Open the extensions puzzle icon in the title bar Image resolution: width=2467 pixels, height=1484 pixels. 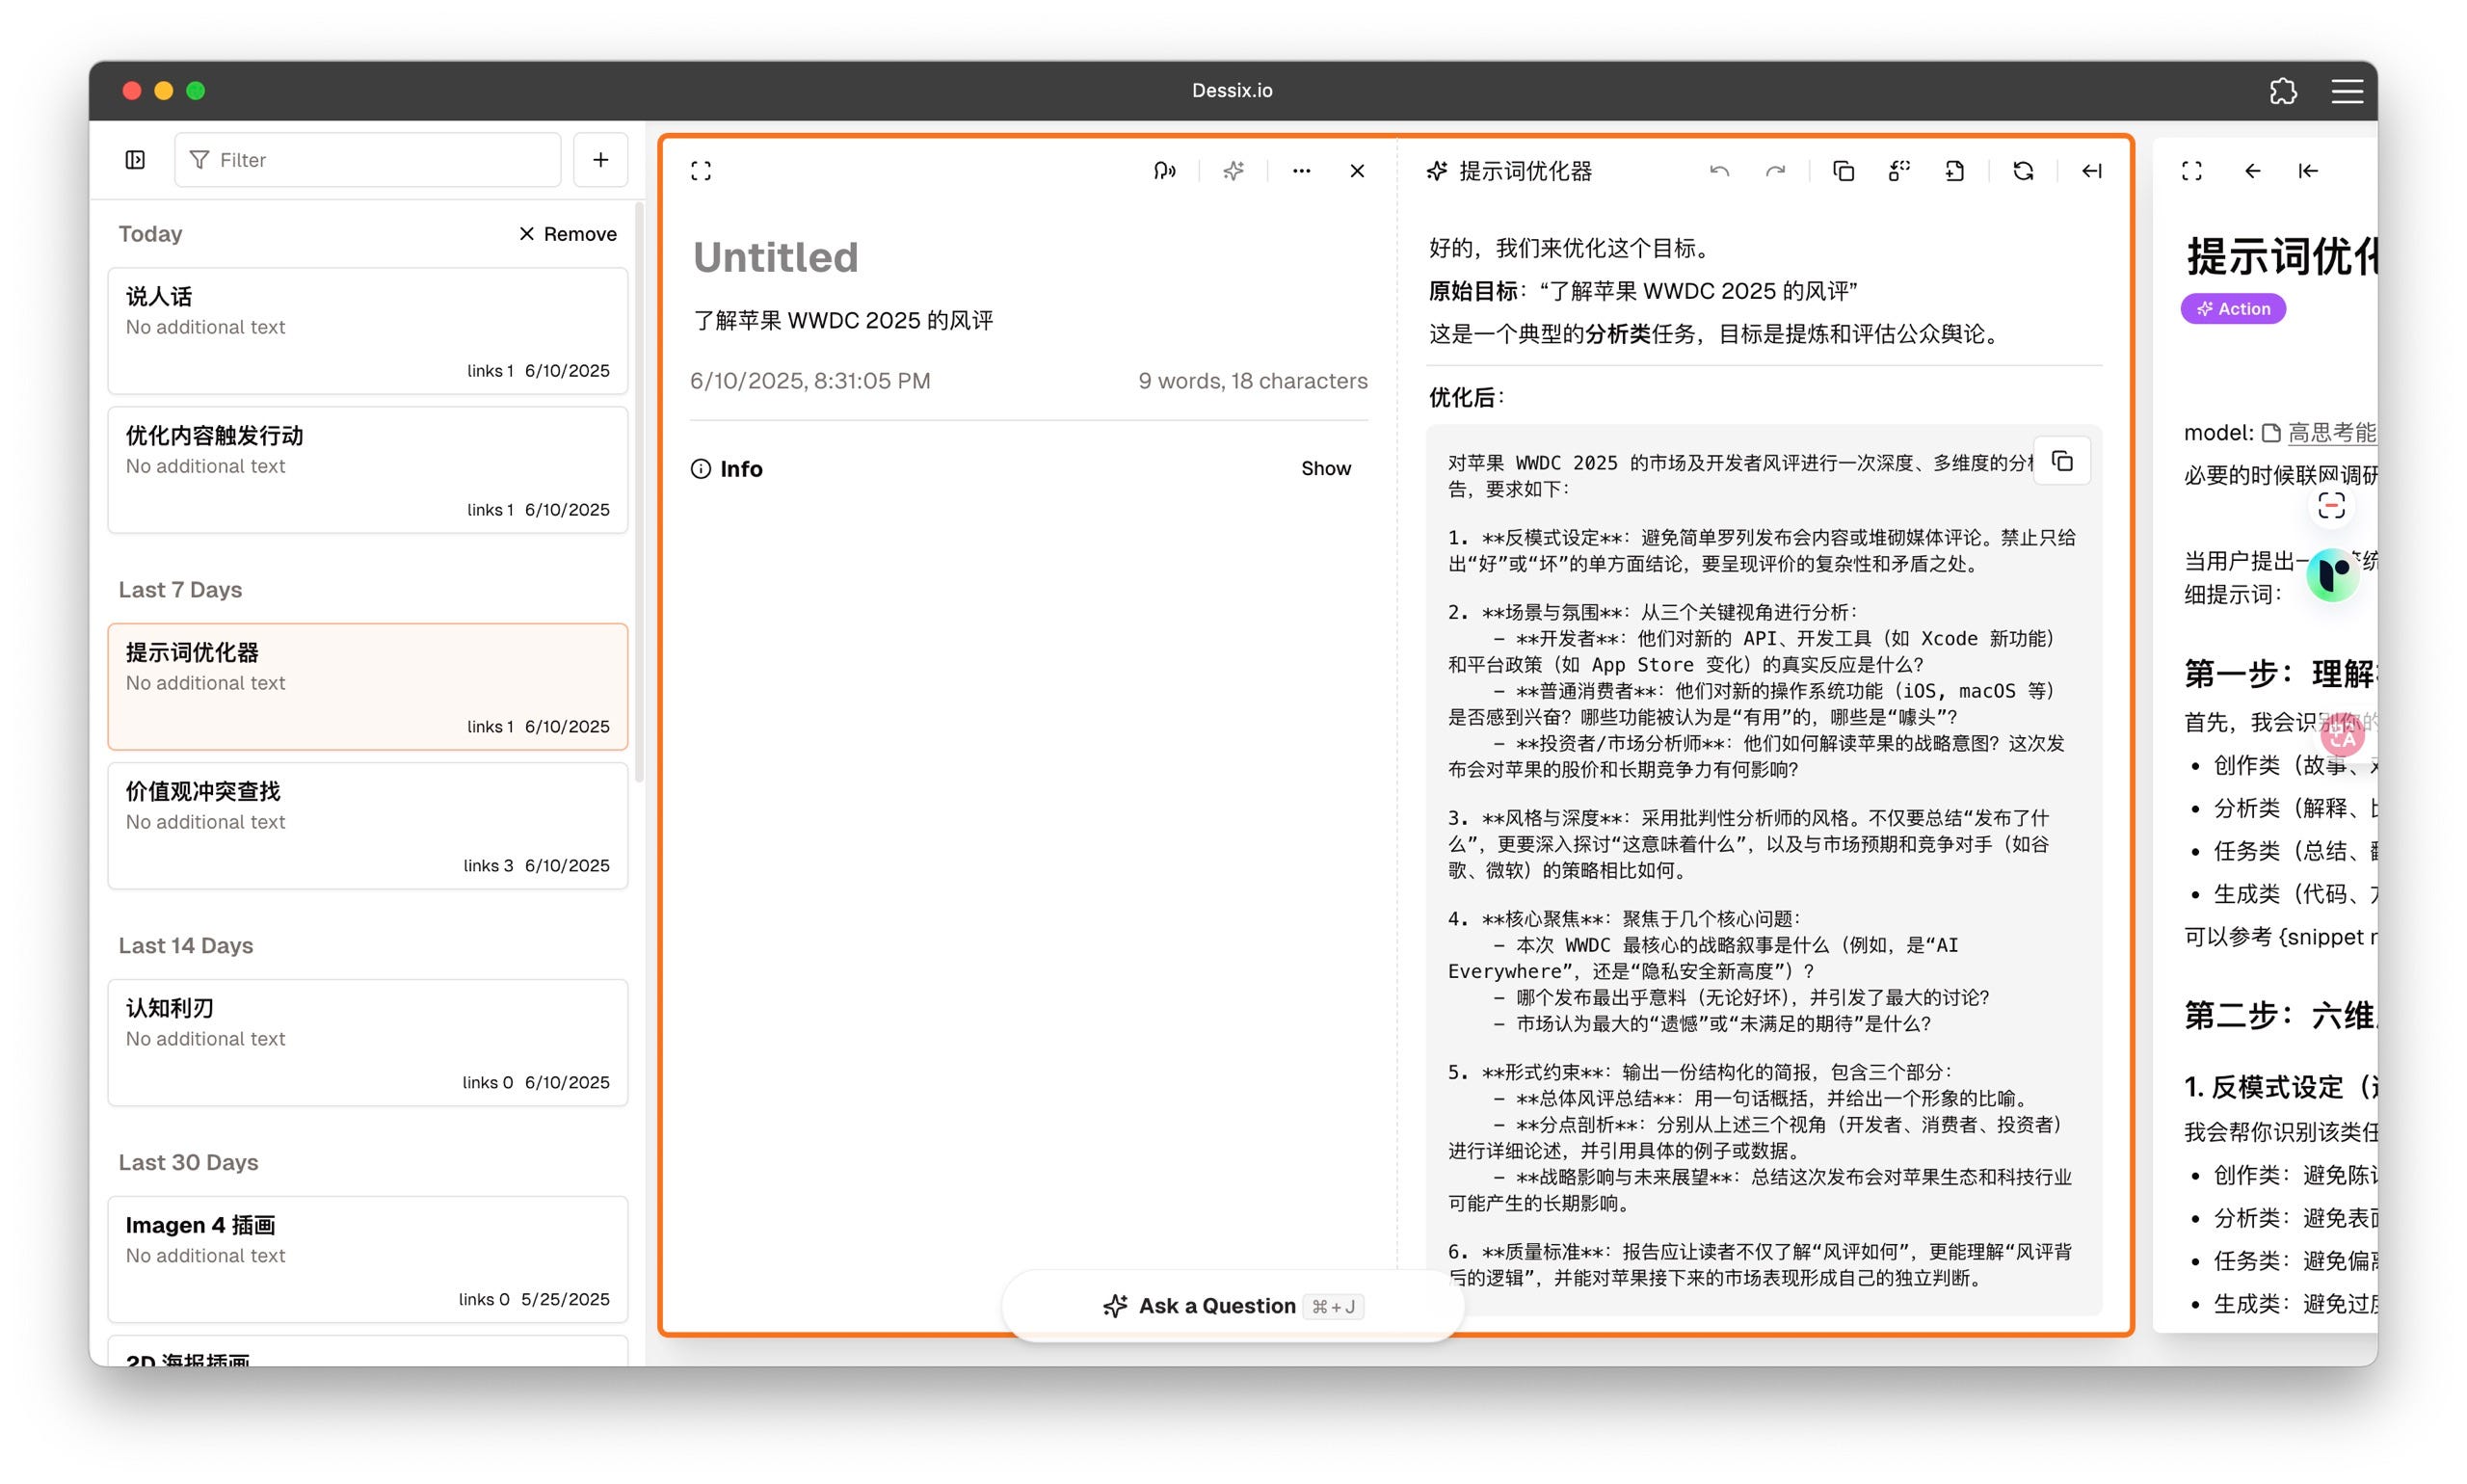click(2282, 91)
